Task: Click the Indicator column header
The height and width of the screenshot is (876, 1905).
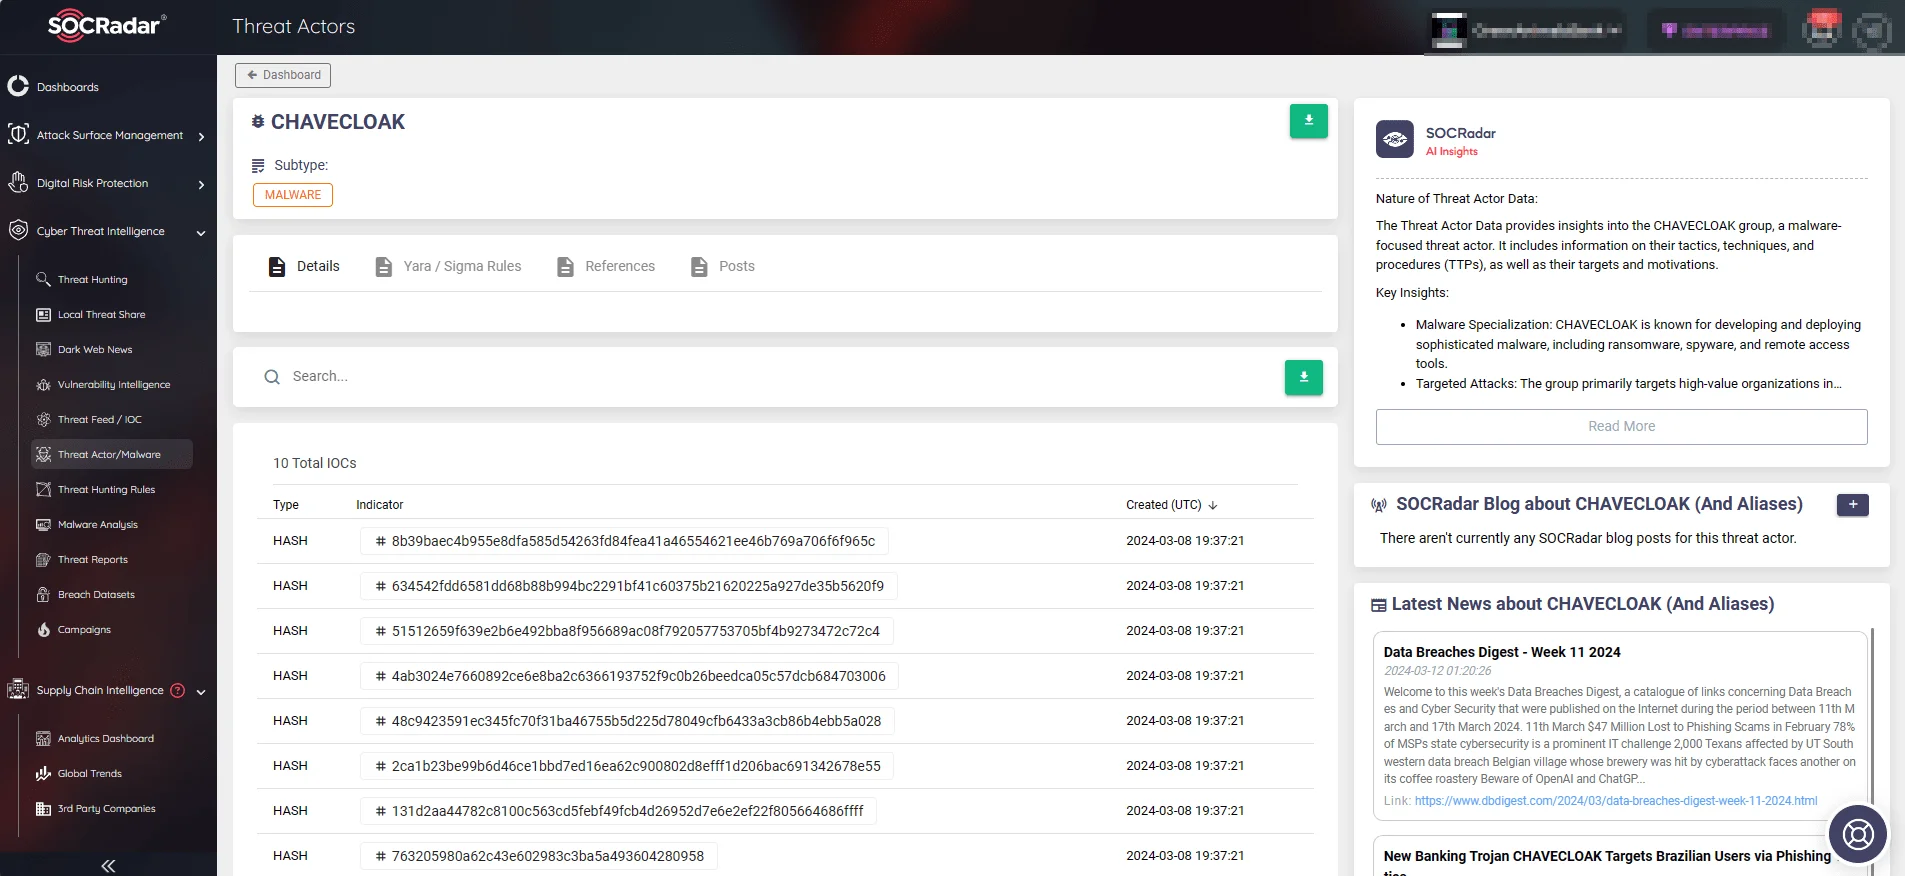Action: pos(380,505)
